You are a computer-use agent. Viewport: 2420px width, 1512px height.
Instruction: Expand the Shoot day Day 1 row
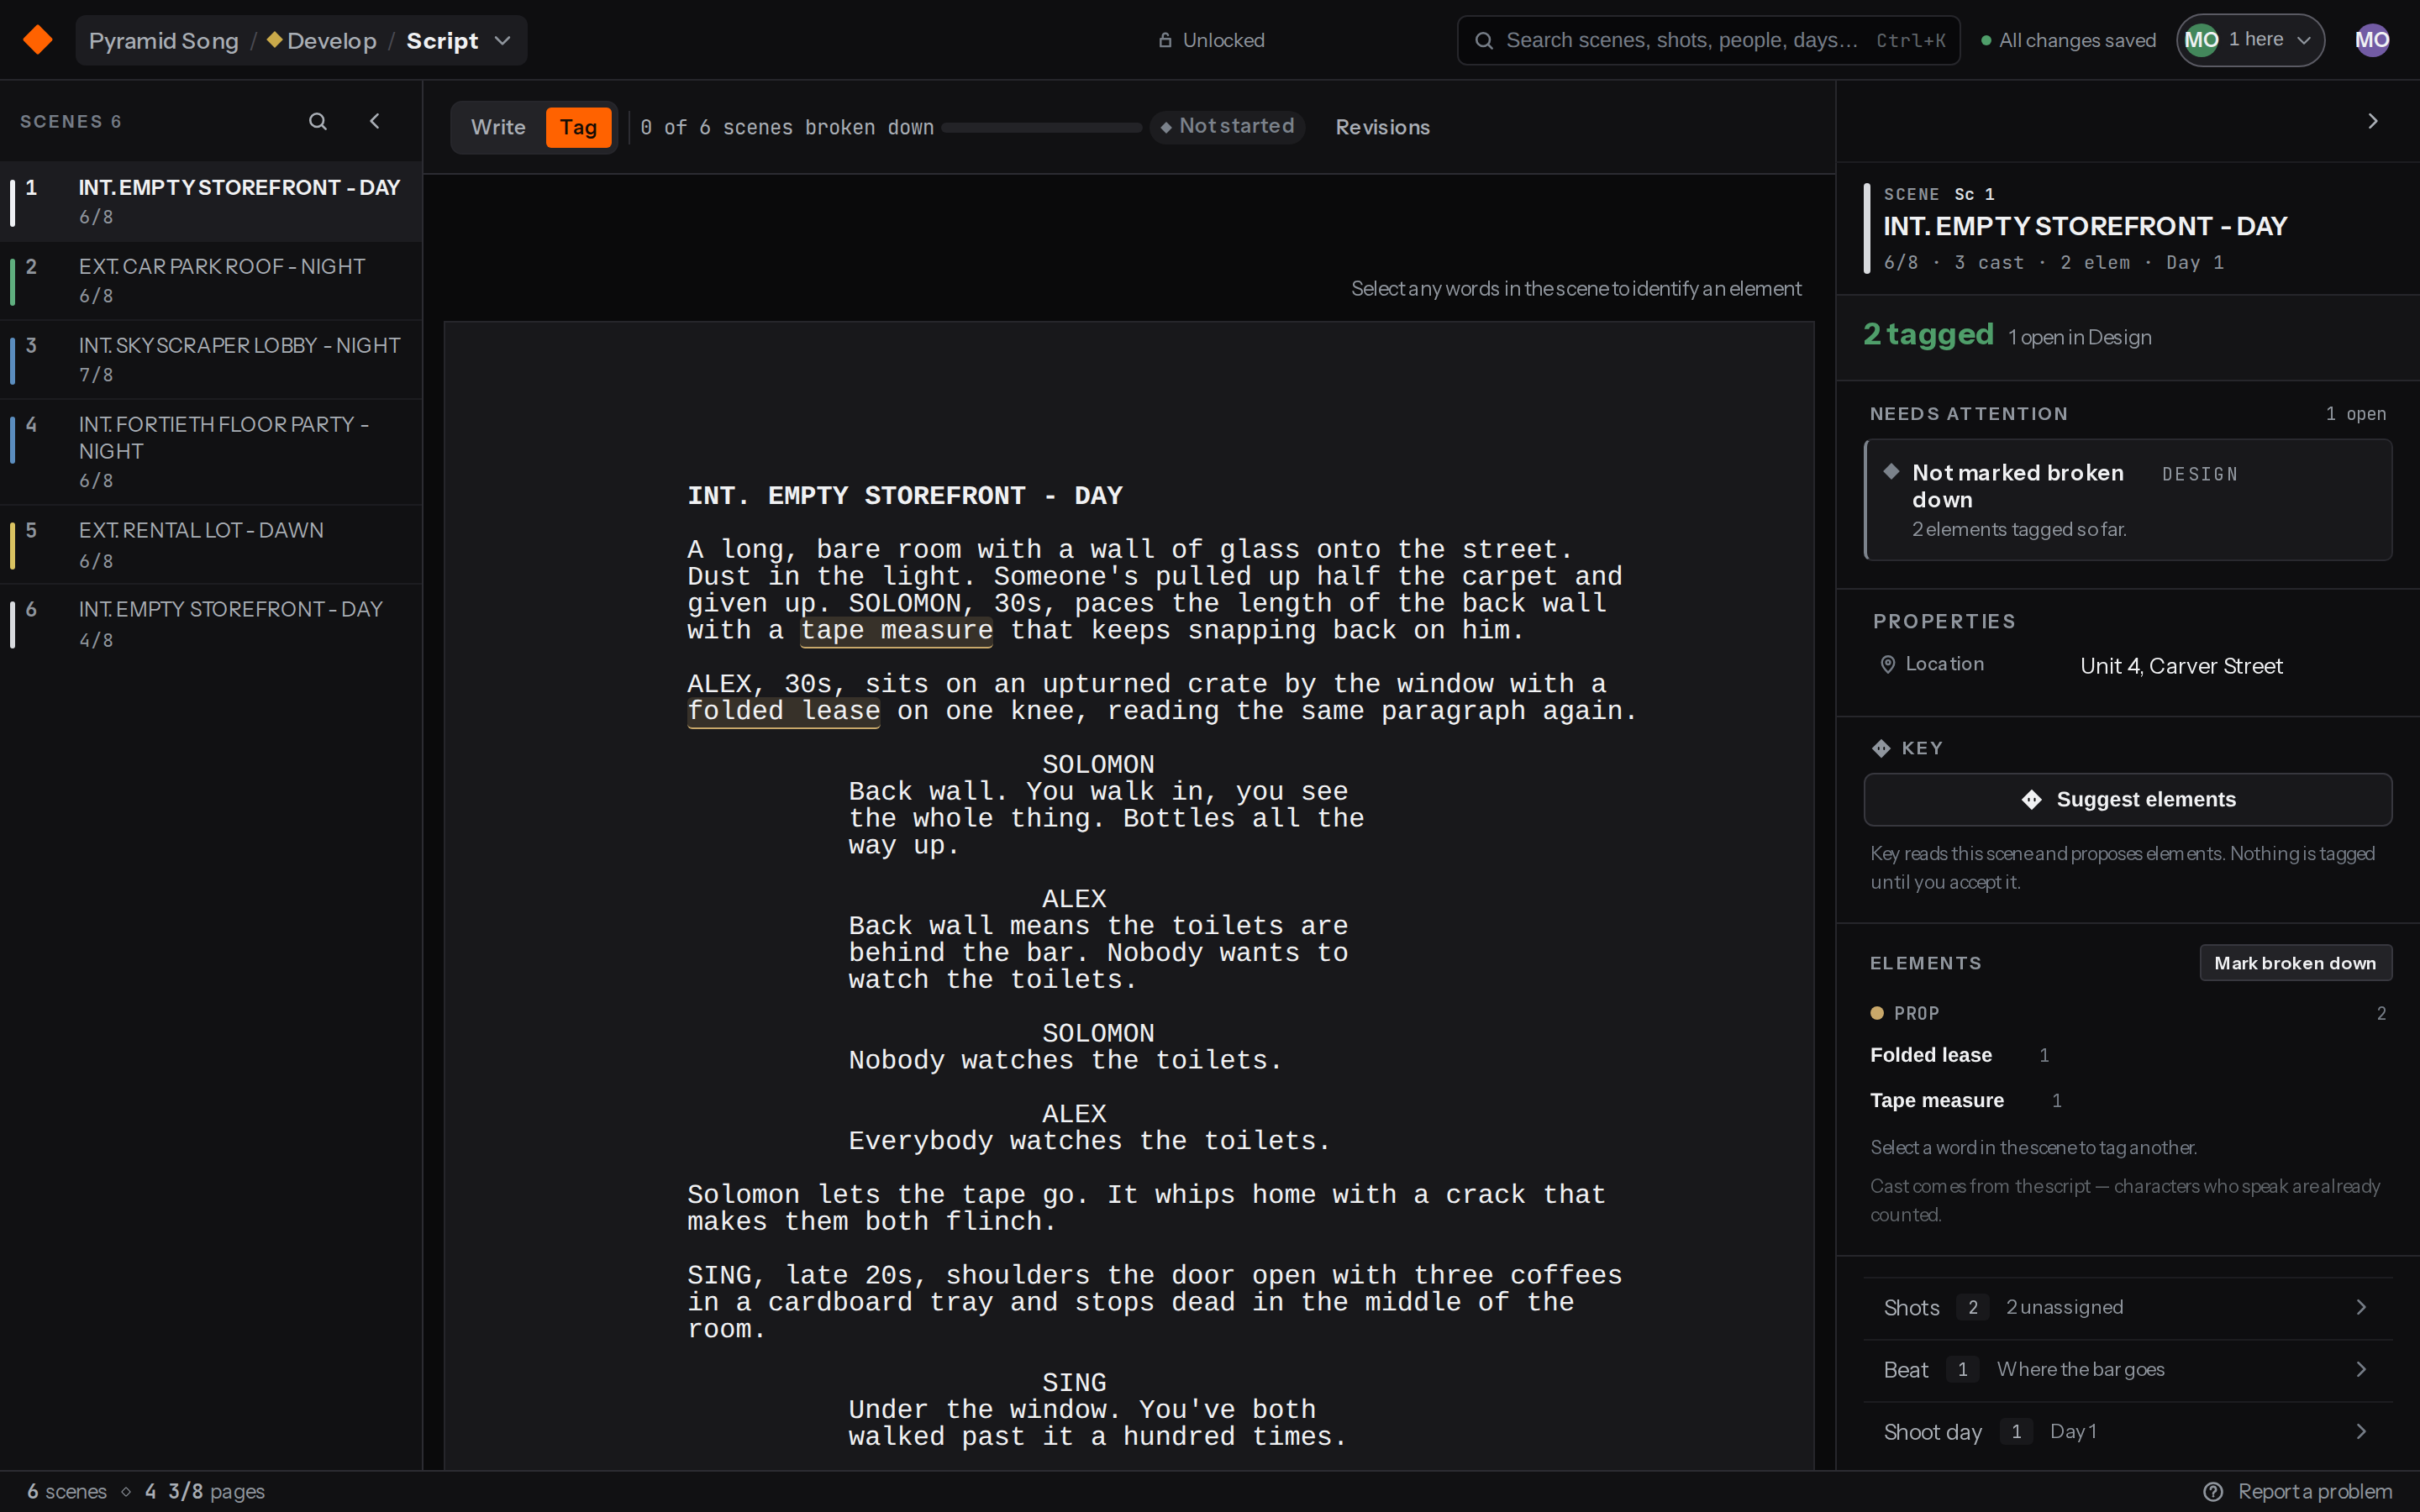[x=2127, y=1431]
